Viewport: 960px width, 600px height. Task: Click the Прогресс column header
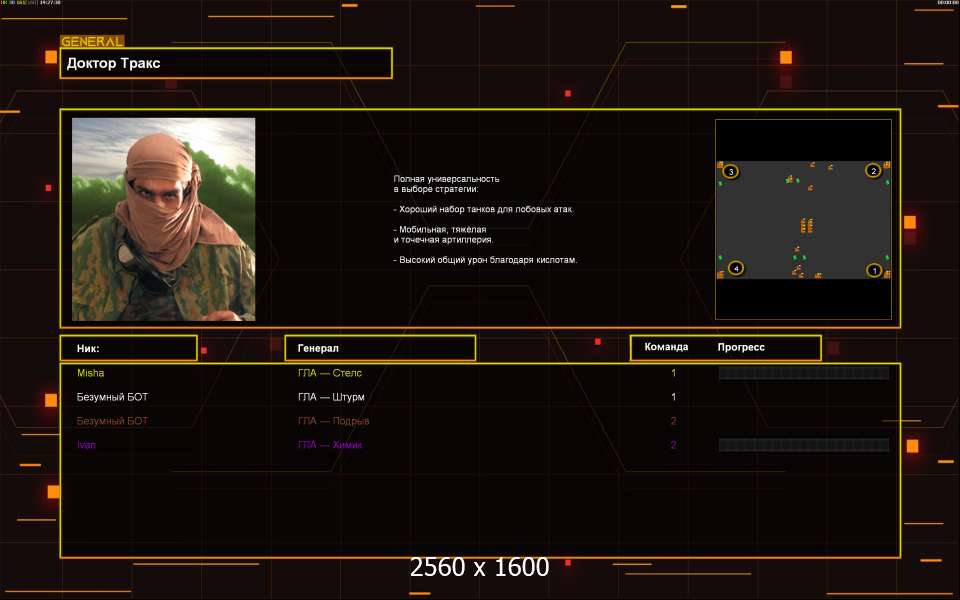tap(741, 348)
